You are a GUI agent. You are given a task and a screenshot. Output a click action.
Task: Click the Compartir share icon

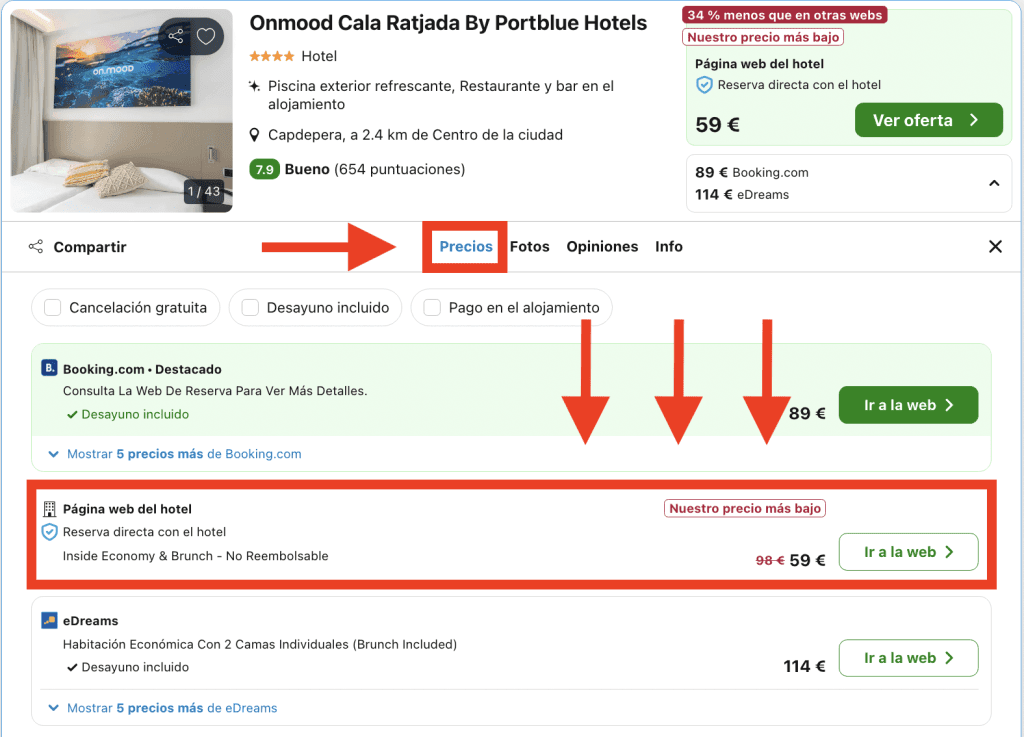pyautogui.click(x=36, y=247)
